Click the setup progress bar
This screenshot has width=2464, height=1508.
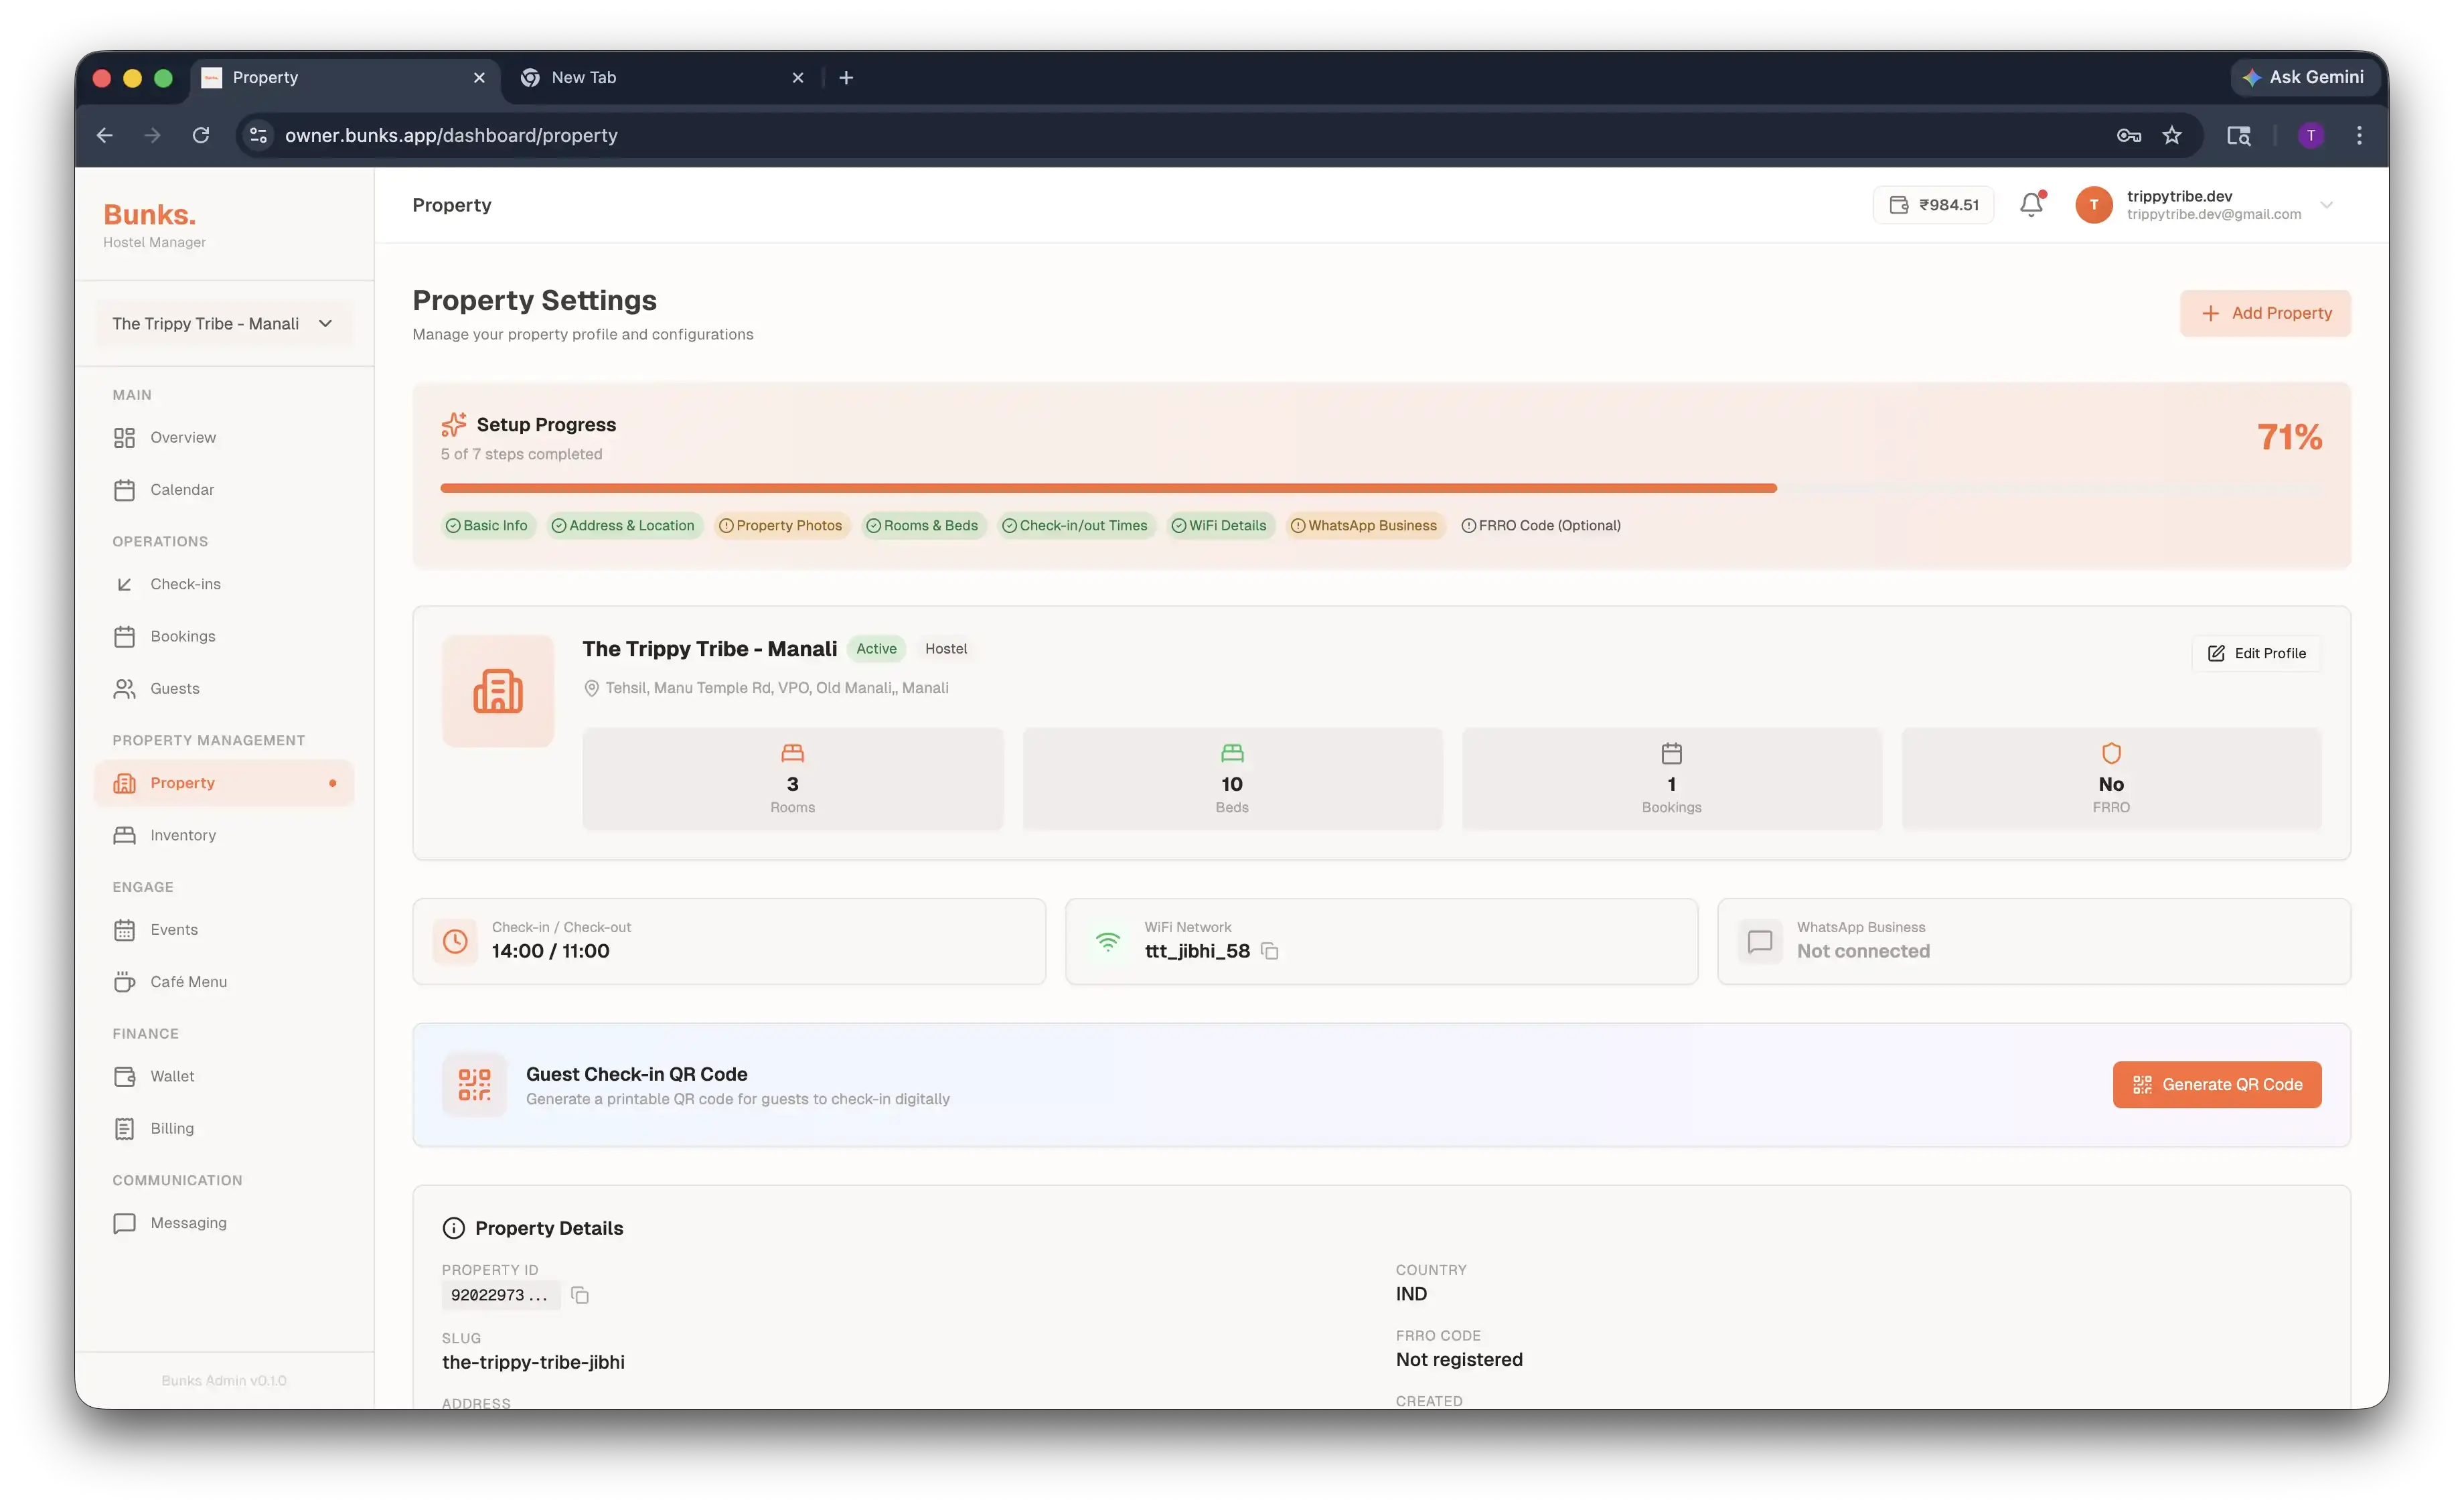pyautogui.click(x=1381, y=488)
